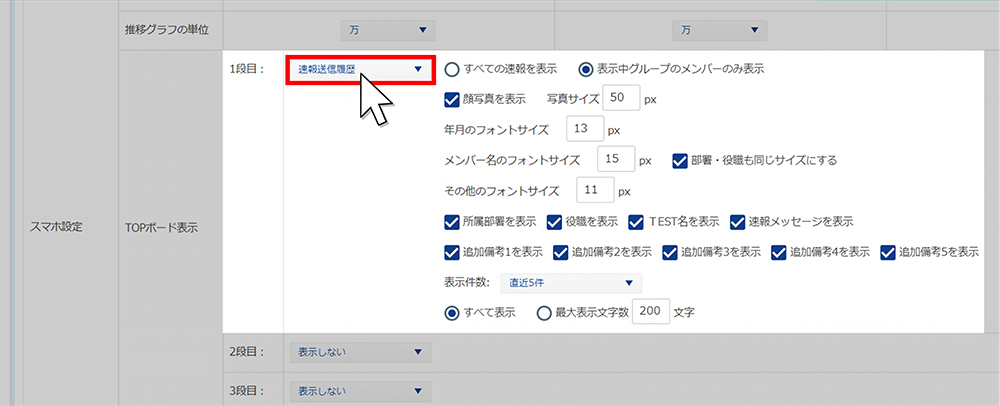Open the 表示件数 直近5件 dropdown
Image resolution: width=1000 pixels, height=406 pixels.
click(x=570, y=283)
